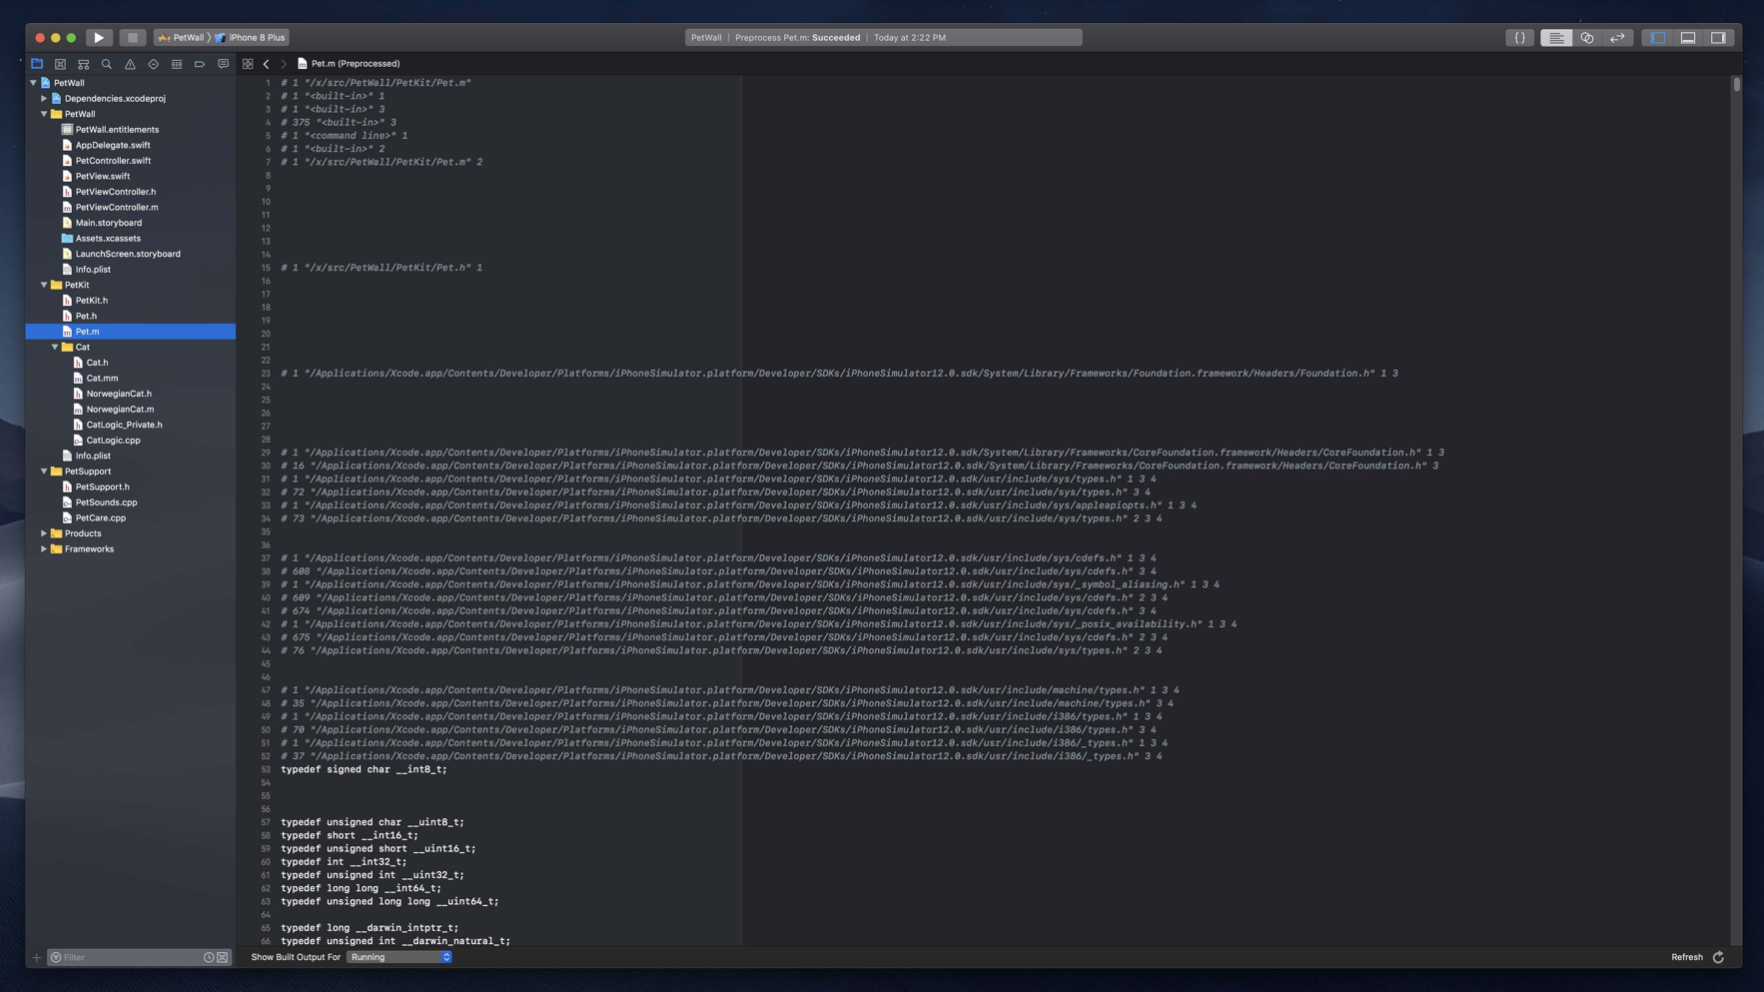Open the Breakpoint navigator icon
The height and width of the screenshot is (992, 1764).
199,63
